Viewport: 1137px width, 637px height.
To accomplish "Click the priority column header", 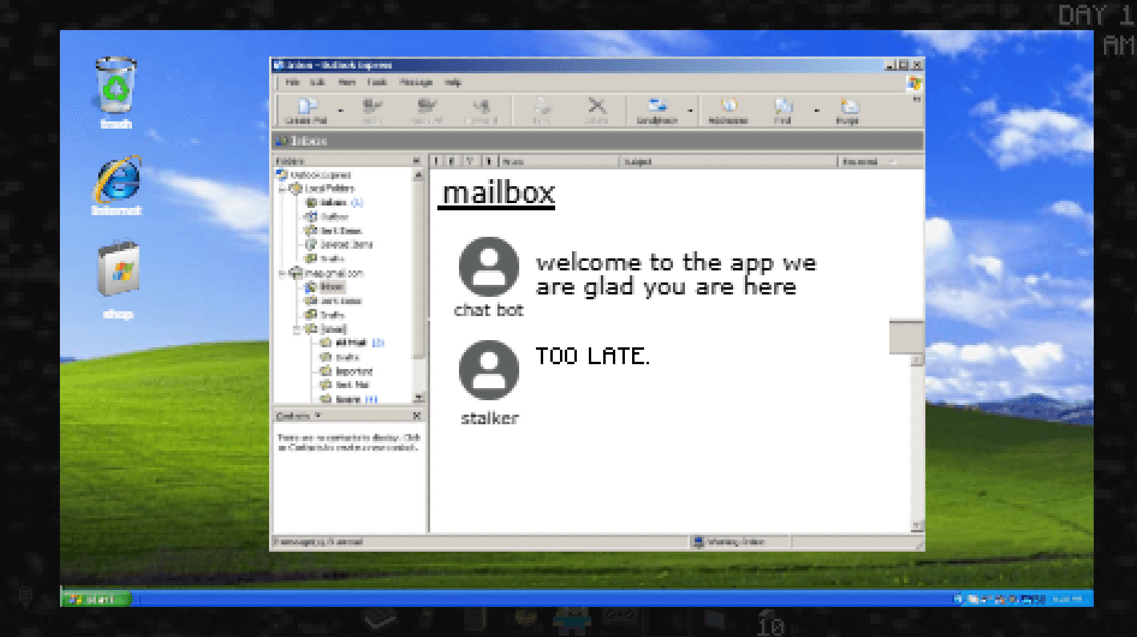I will (436, 162).
